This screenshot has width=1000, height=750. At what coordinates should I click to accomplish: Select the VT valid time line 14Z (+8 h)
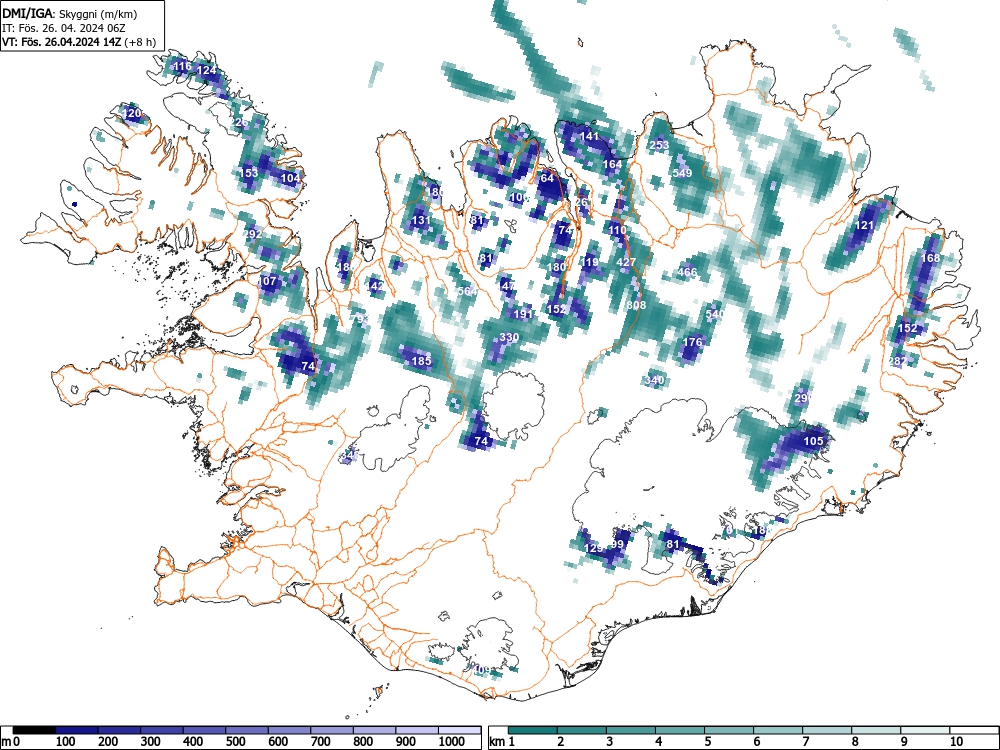(x=78, y=42)
